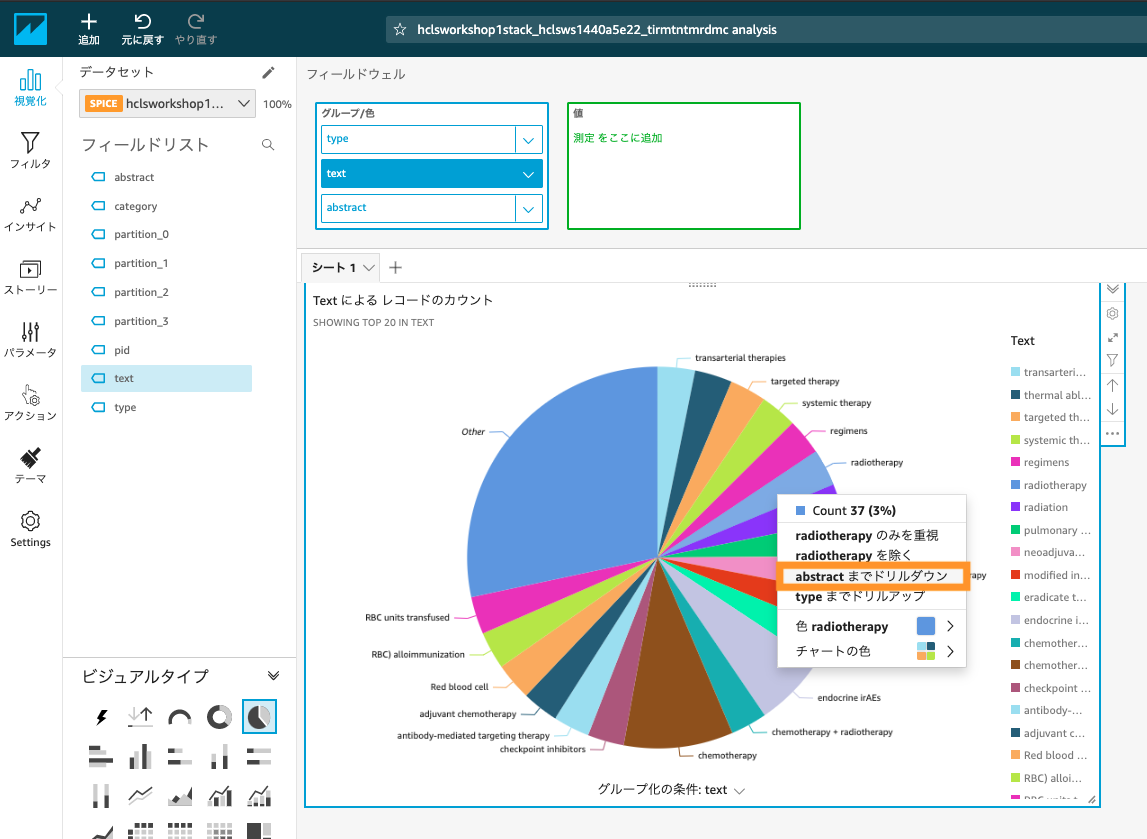Select 'radiotherapy のみを重視' menu option

[x=867, y=535]
